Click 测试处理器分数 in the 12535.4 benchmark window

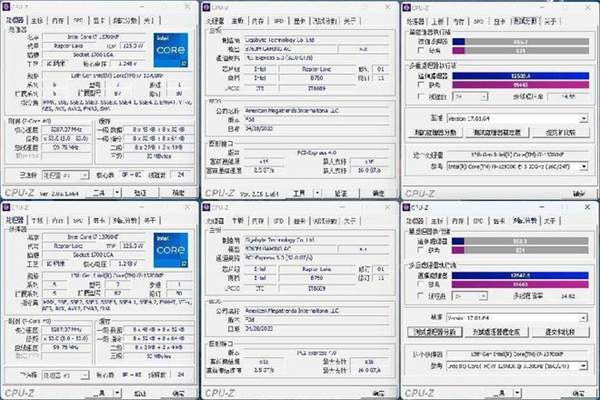(x=435, y=132)
